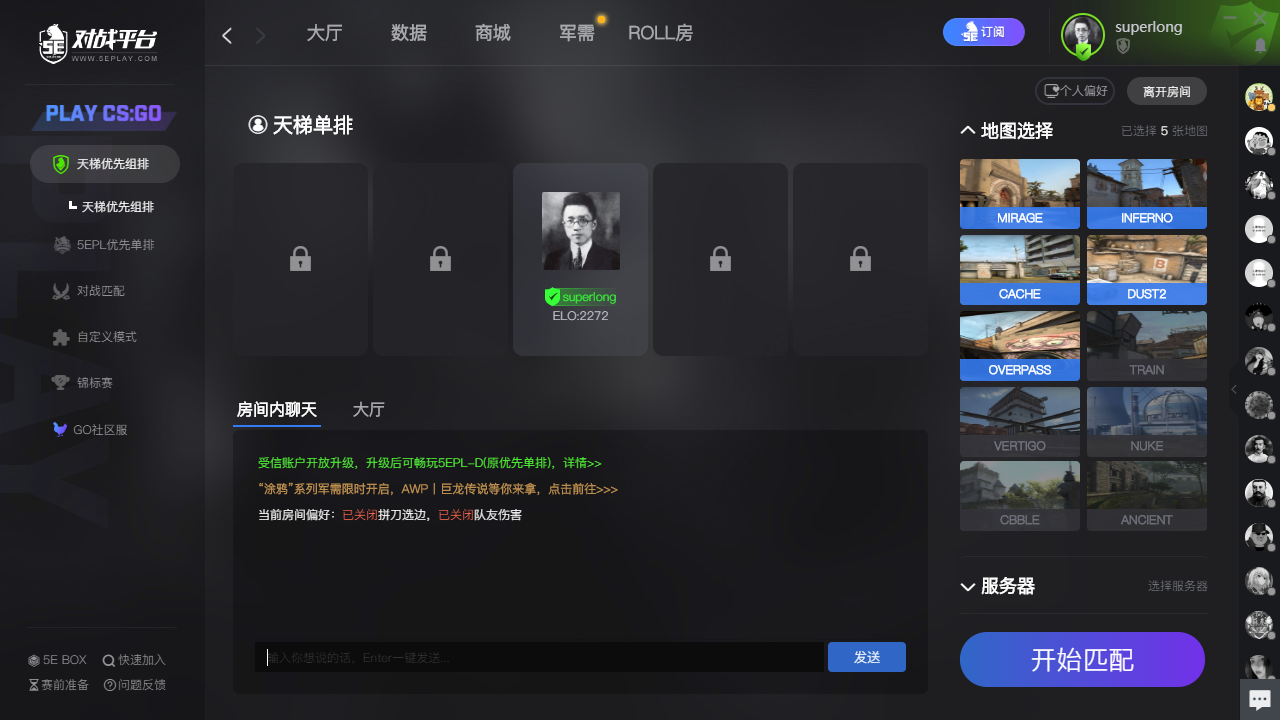
Task: Open superlong profile avatar in header
Action: (1083, 35)
